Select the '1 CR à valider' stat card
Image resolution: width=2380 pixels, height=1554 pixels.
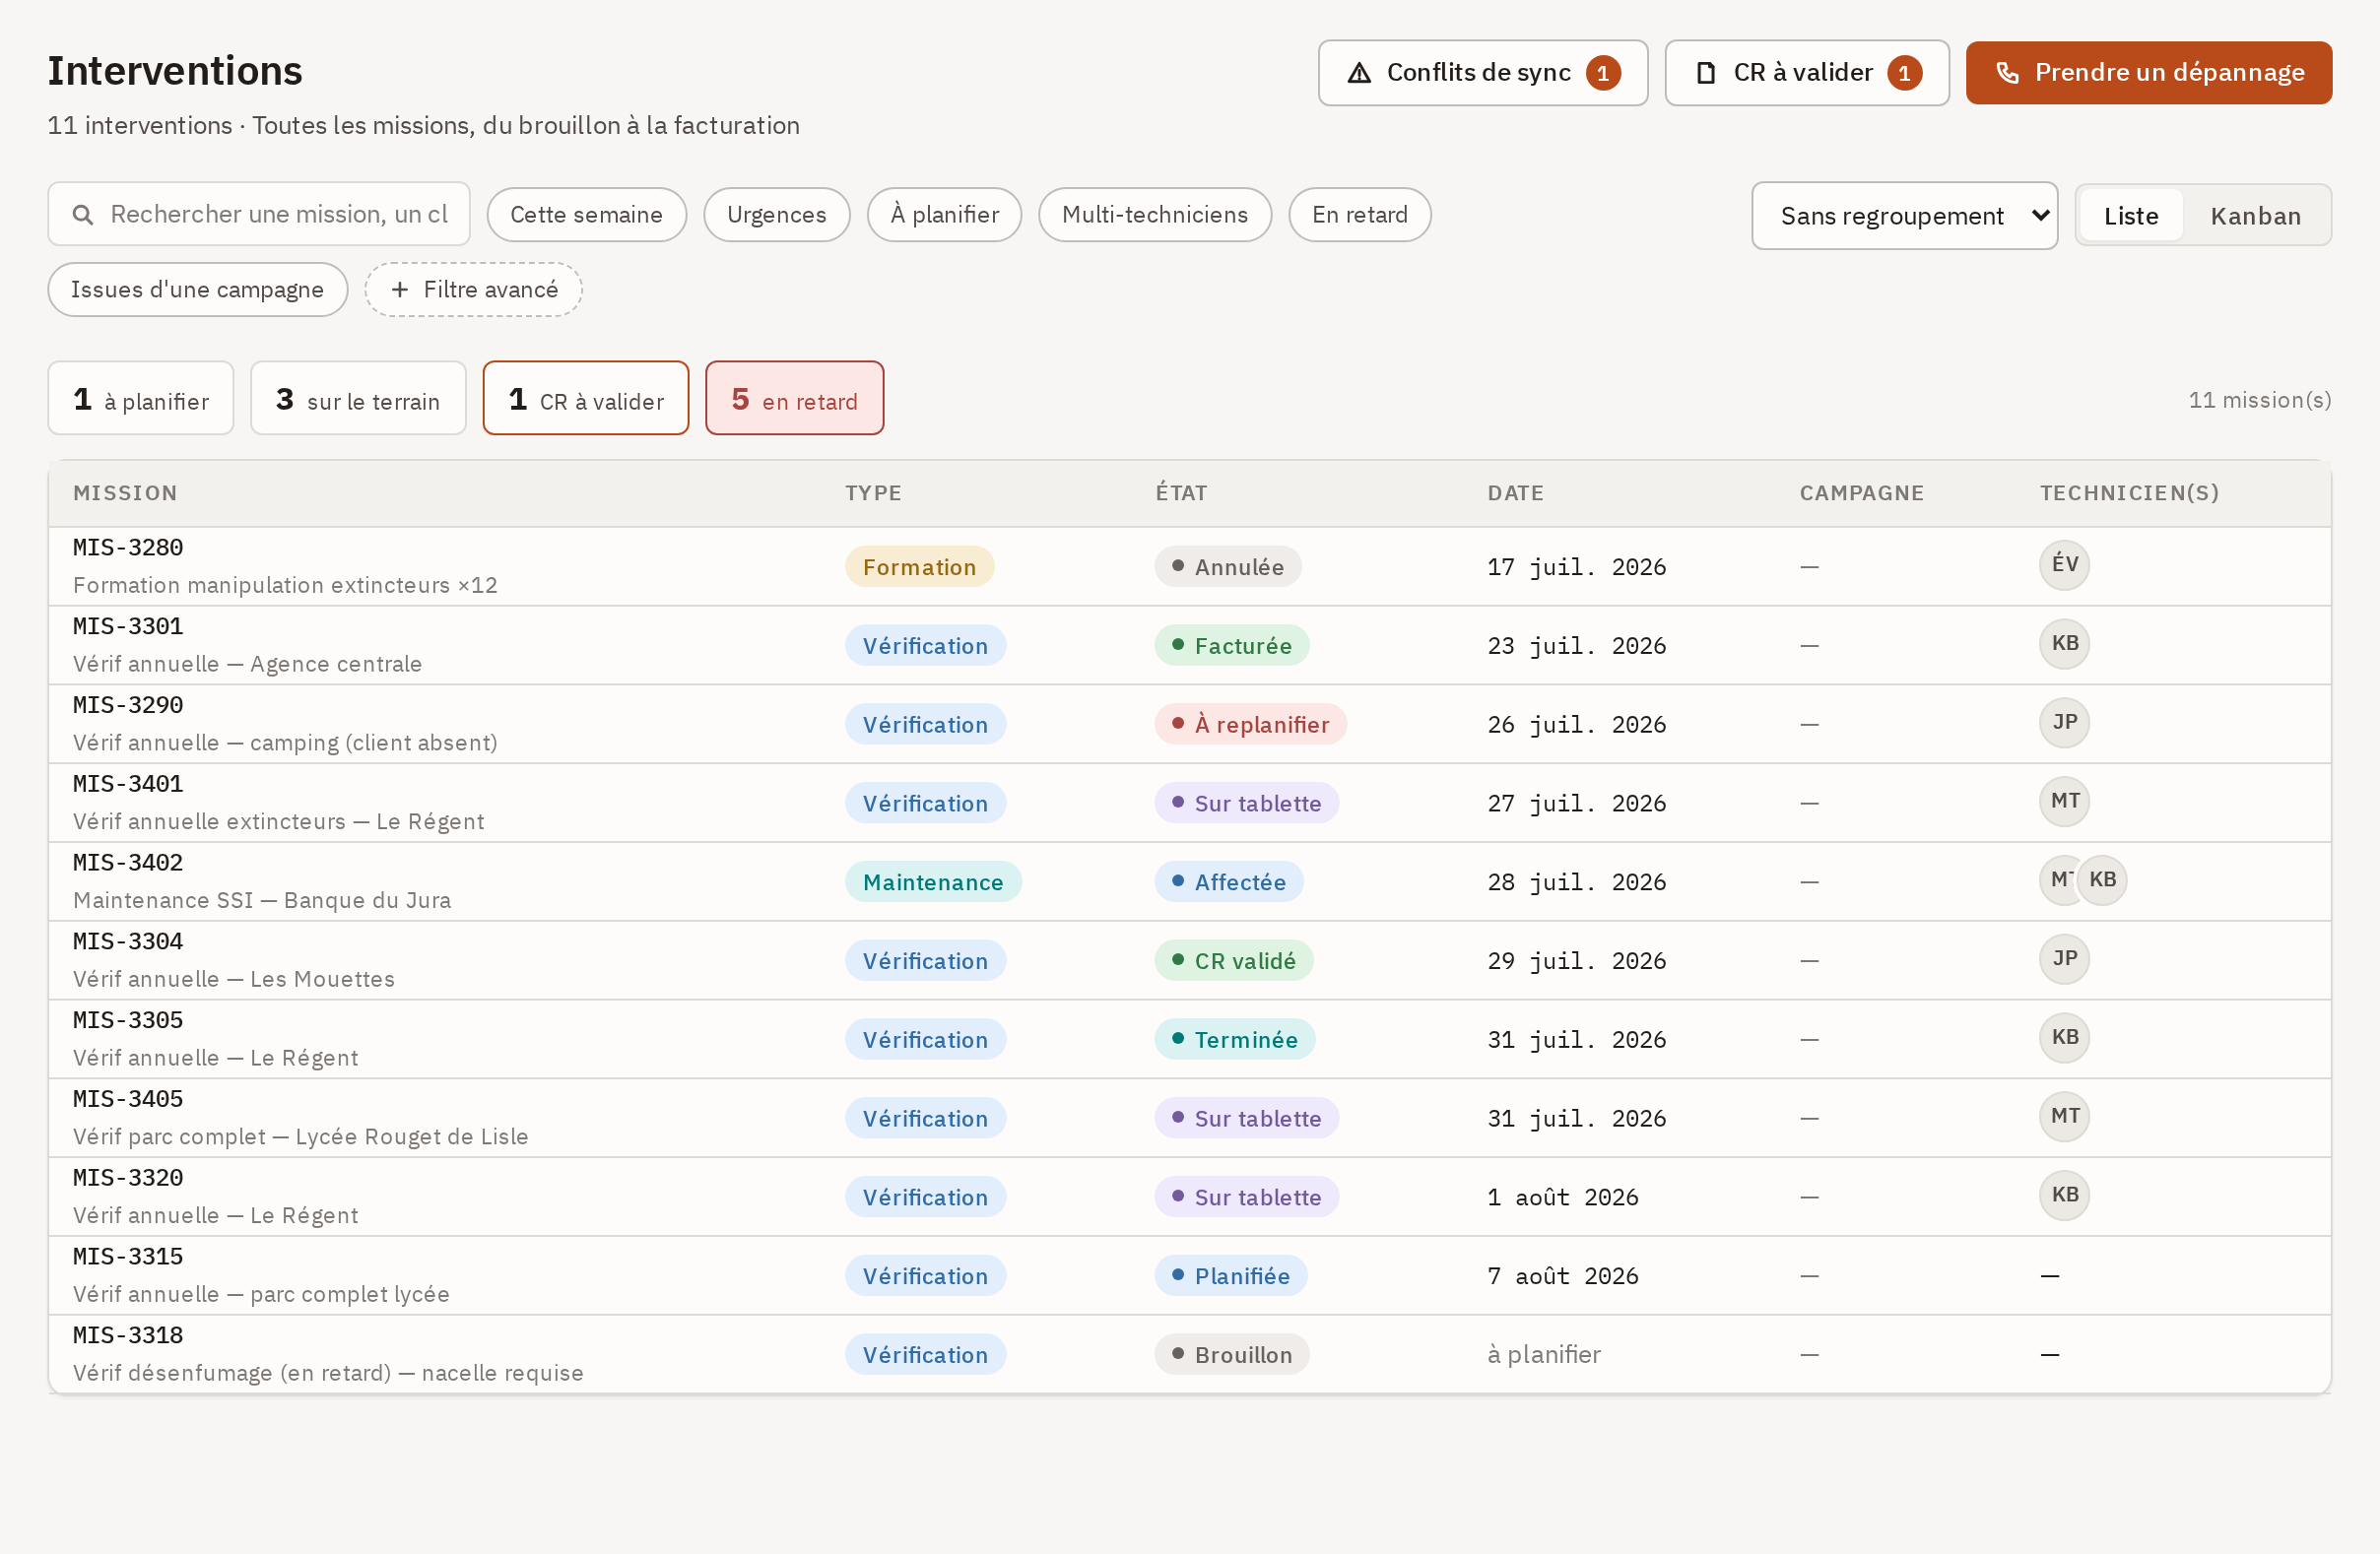click(585, 399)
